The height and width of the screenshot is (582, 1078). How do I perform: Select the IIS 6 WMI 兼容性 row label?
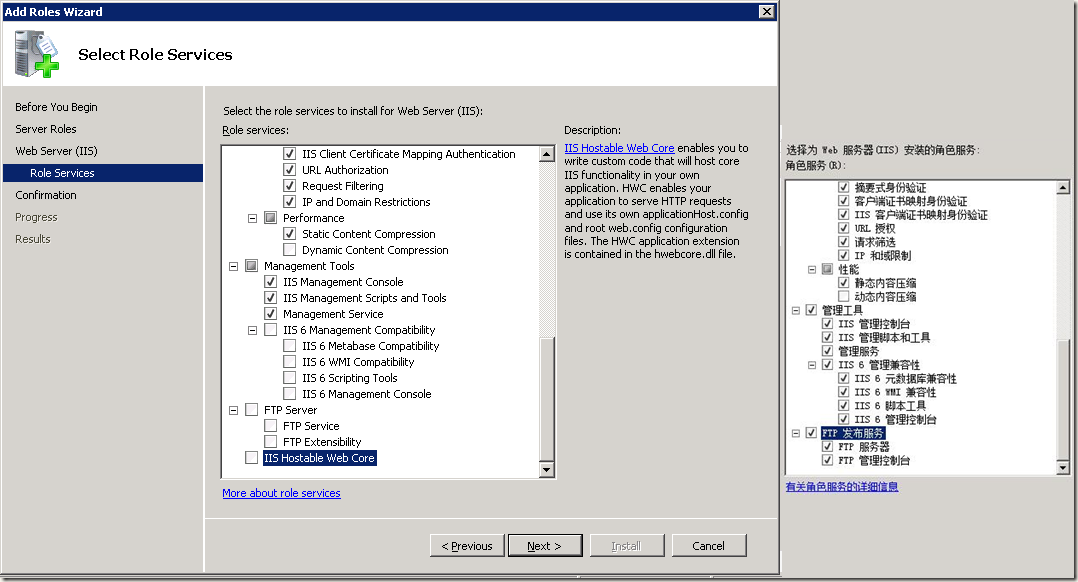coord(895,392)
